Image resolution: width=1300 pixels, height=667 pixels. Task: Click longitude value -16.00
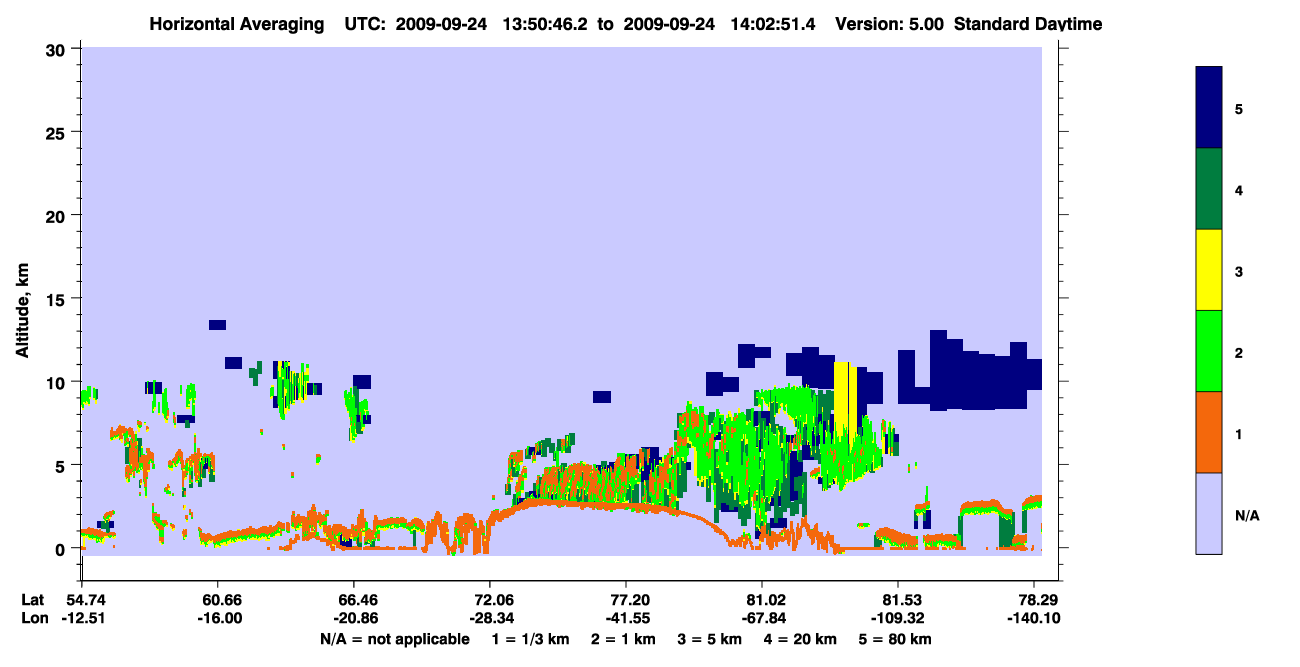[219, 618]
